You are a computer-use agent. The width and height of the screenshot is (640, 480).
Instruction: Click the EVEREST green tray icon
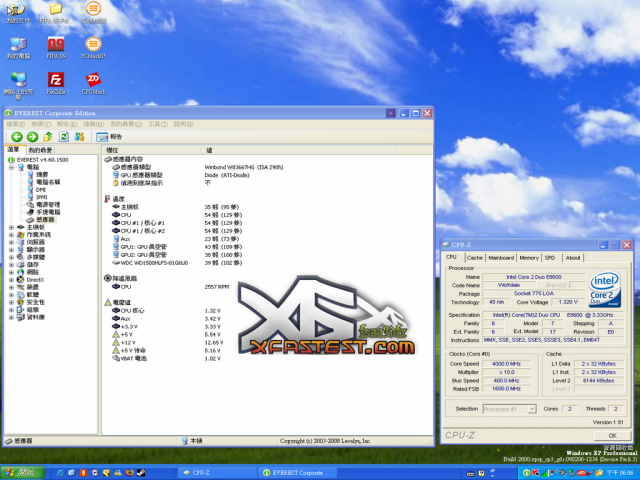coord(527,473)
